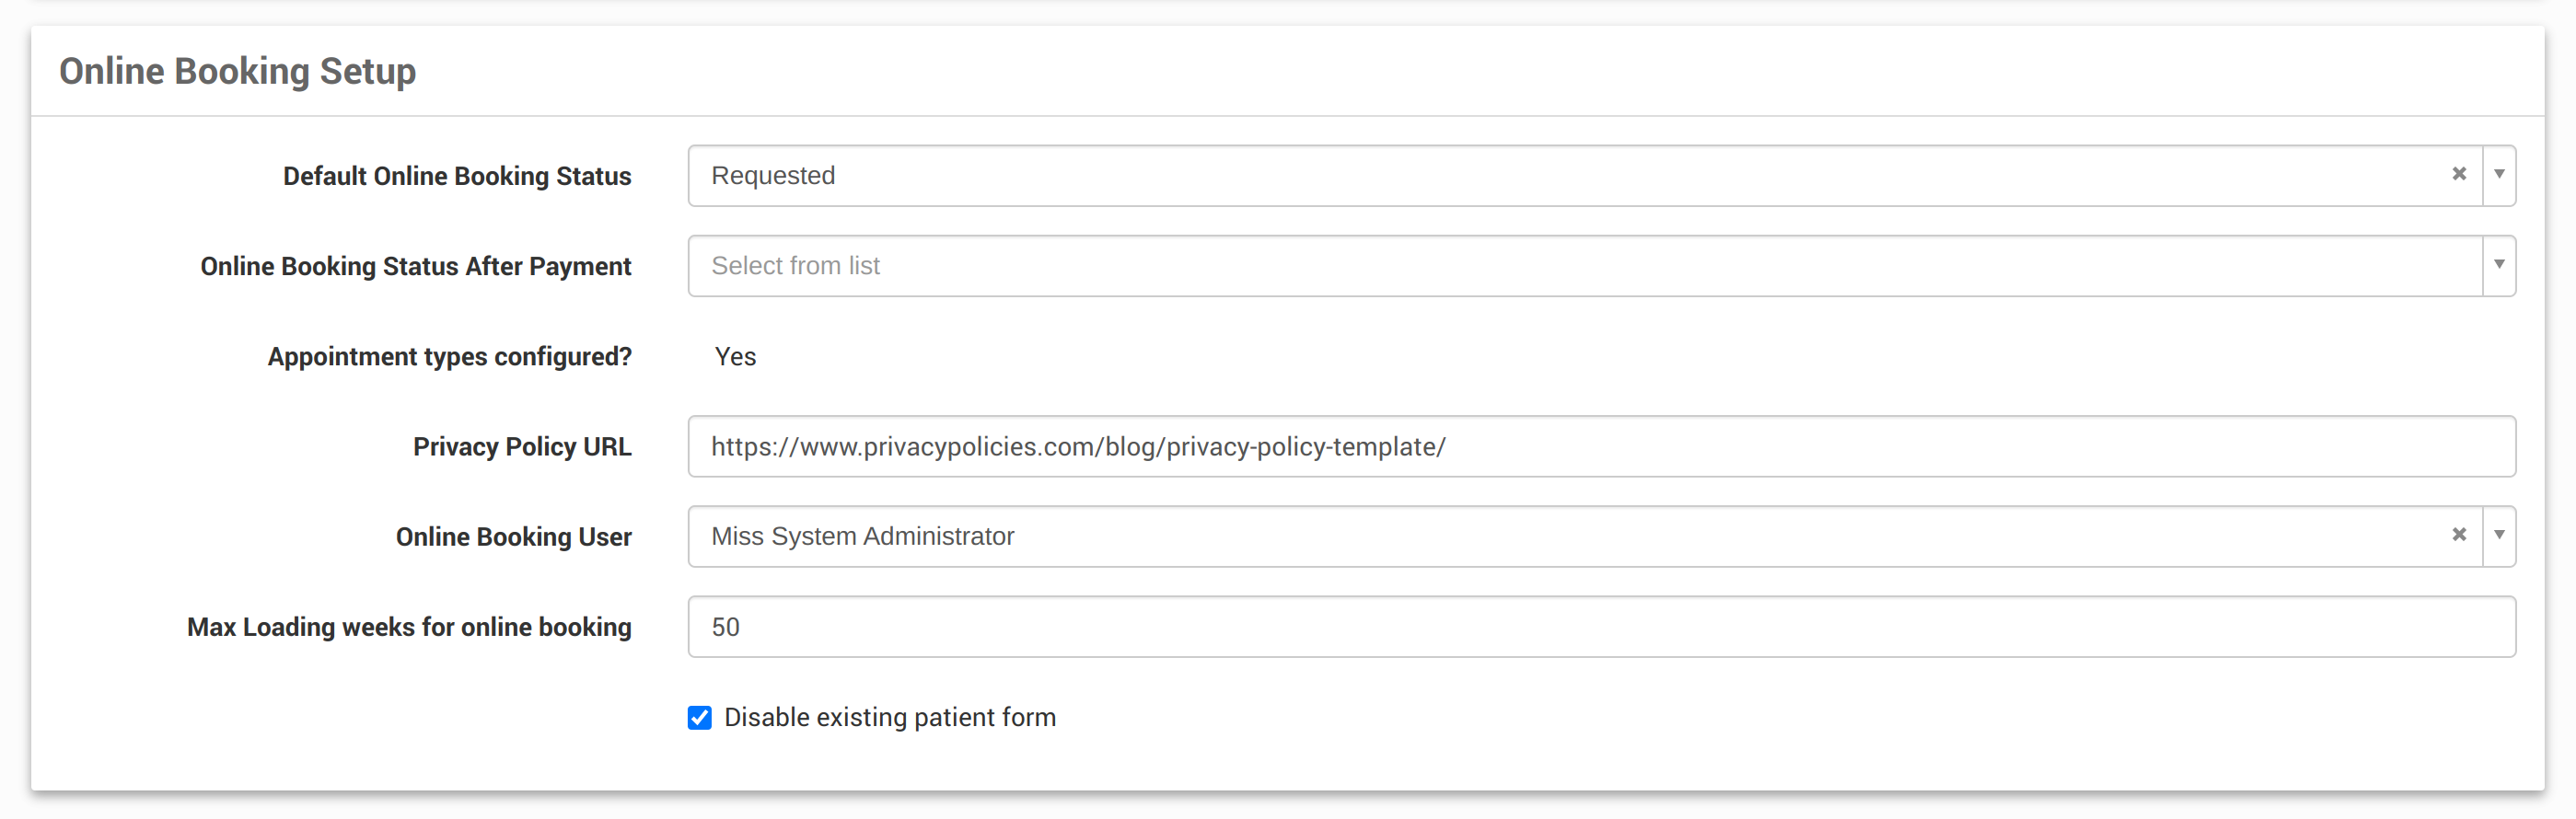2576x819 pixels.
Task: Clear the Default Online Booking Status selection
Action: (2459, 174)
